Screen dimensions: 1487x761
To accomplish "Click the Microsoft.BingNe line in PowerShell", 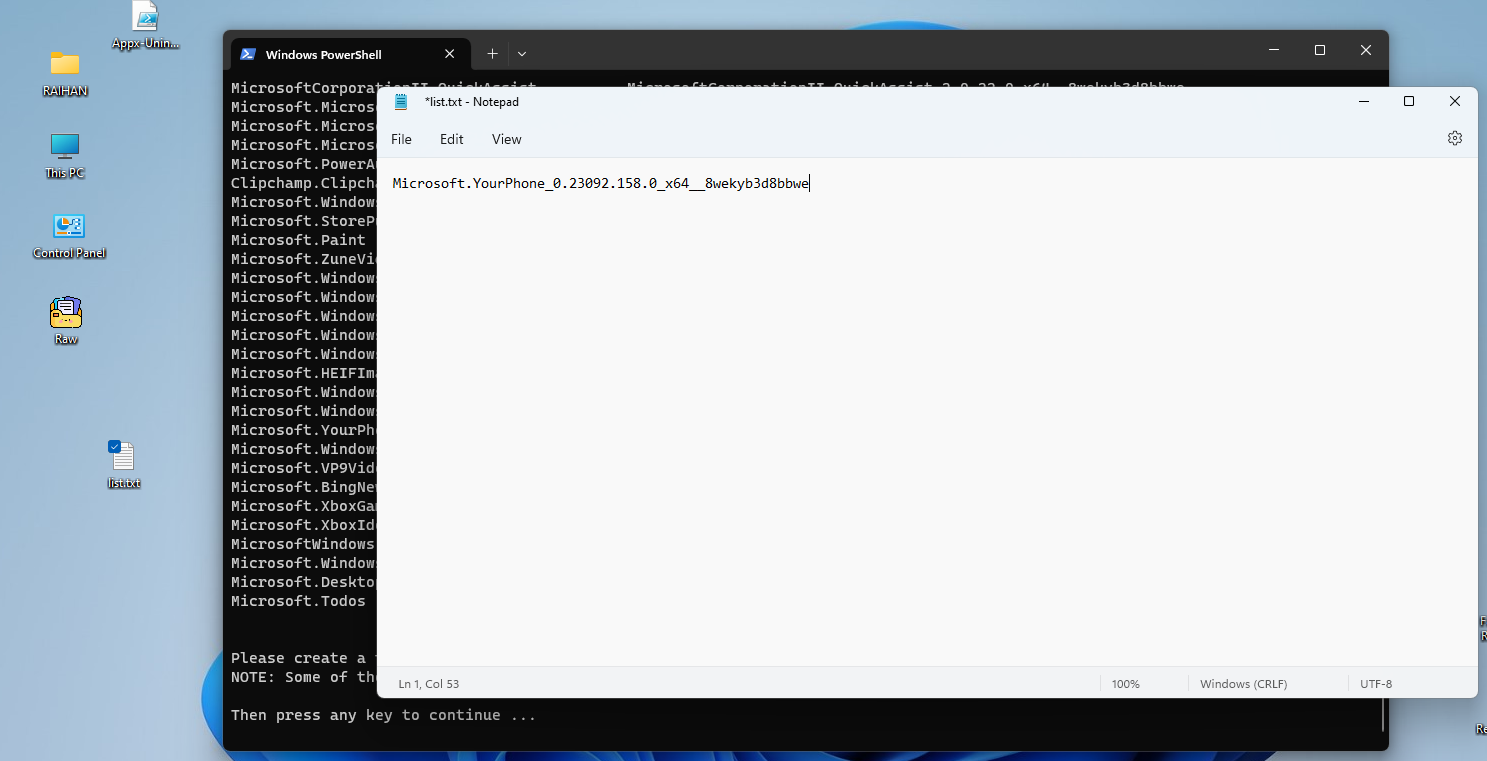I will [304, 487].
